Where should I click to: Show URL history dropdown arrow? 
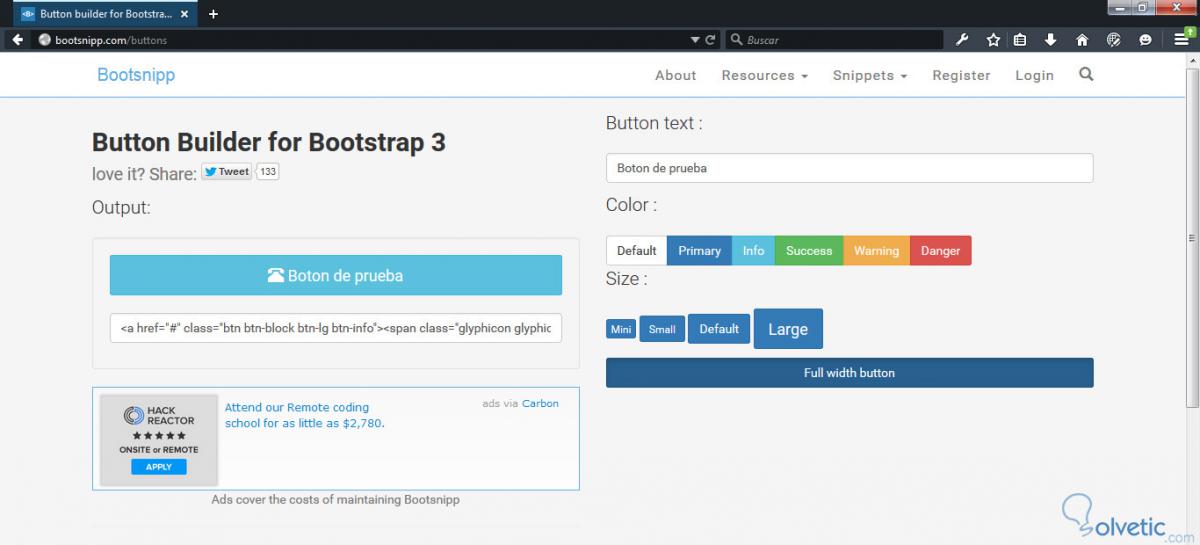(x=696, y=40)
